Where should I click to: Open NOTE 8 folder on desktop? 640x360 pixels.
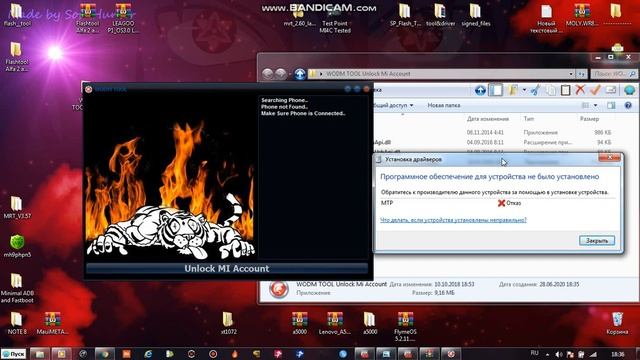(x=17, y=323)
